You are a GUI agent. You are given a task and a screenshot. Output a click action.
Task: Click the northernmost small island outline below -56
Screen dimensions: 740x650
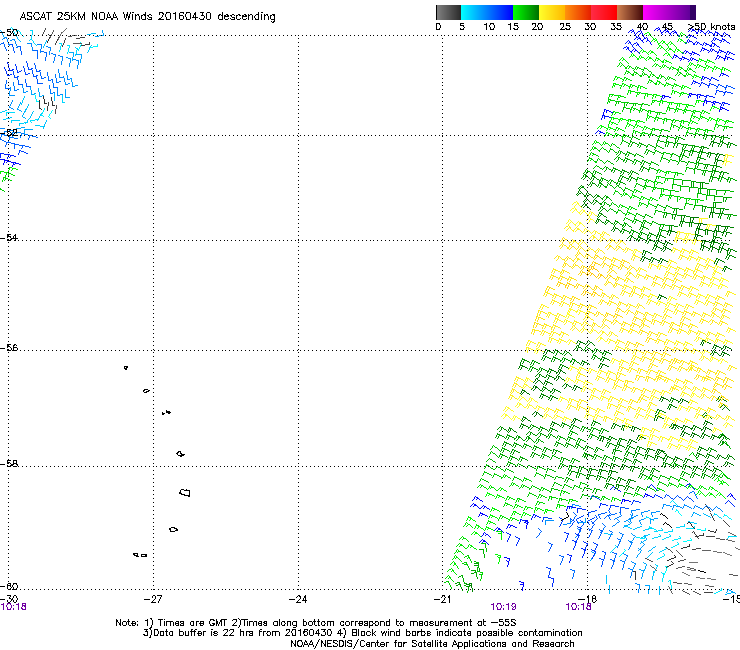pyautogui.click(x=126, y=368)
